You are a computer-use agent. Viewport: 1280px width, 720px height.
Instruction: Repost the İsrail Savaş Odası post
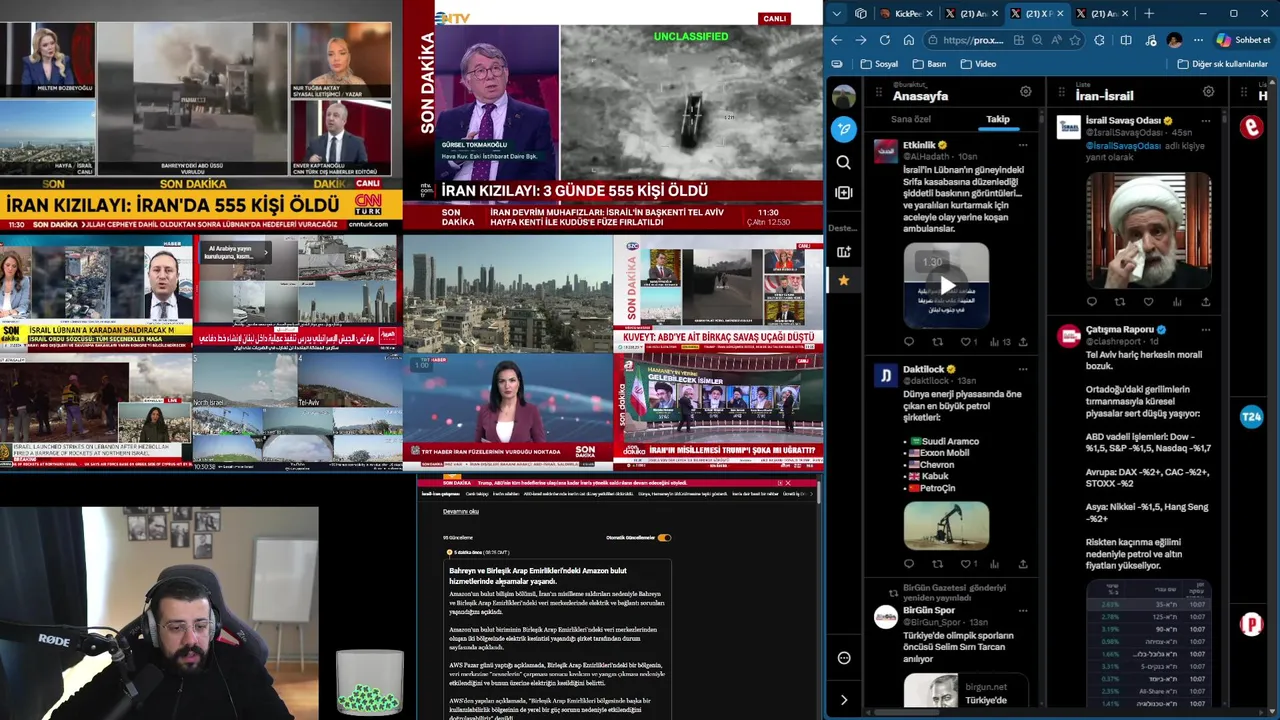(1119, 302)
